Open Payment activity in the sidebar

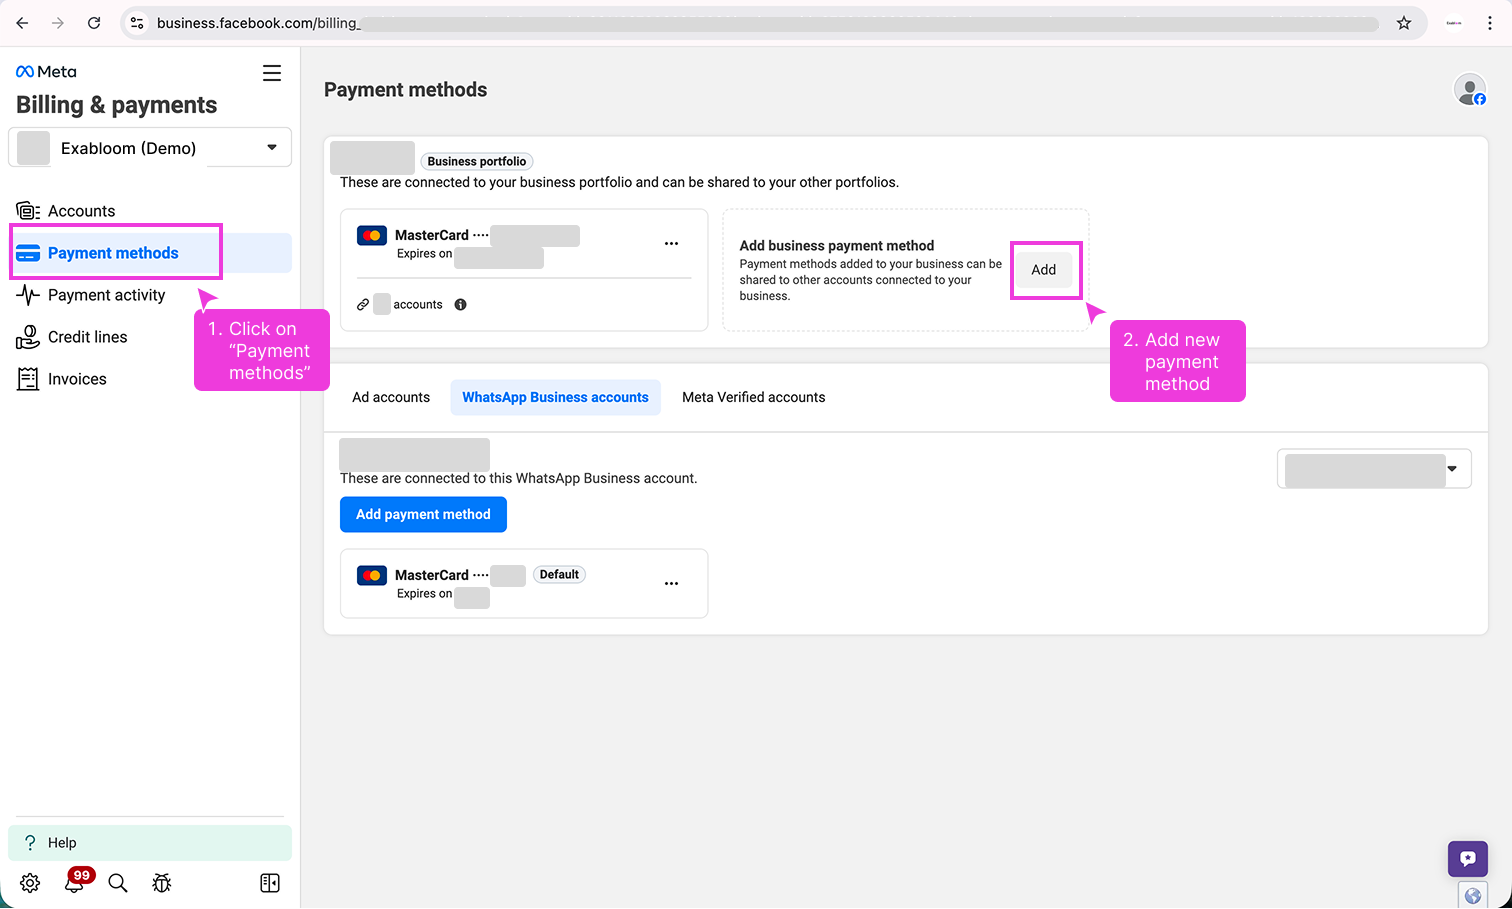click(150, 295)
